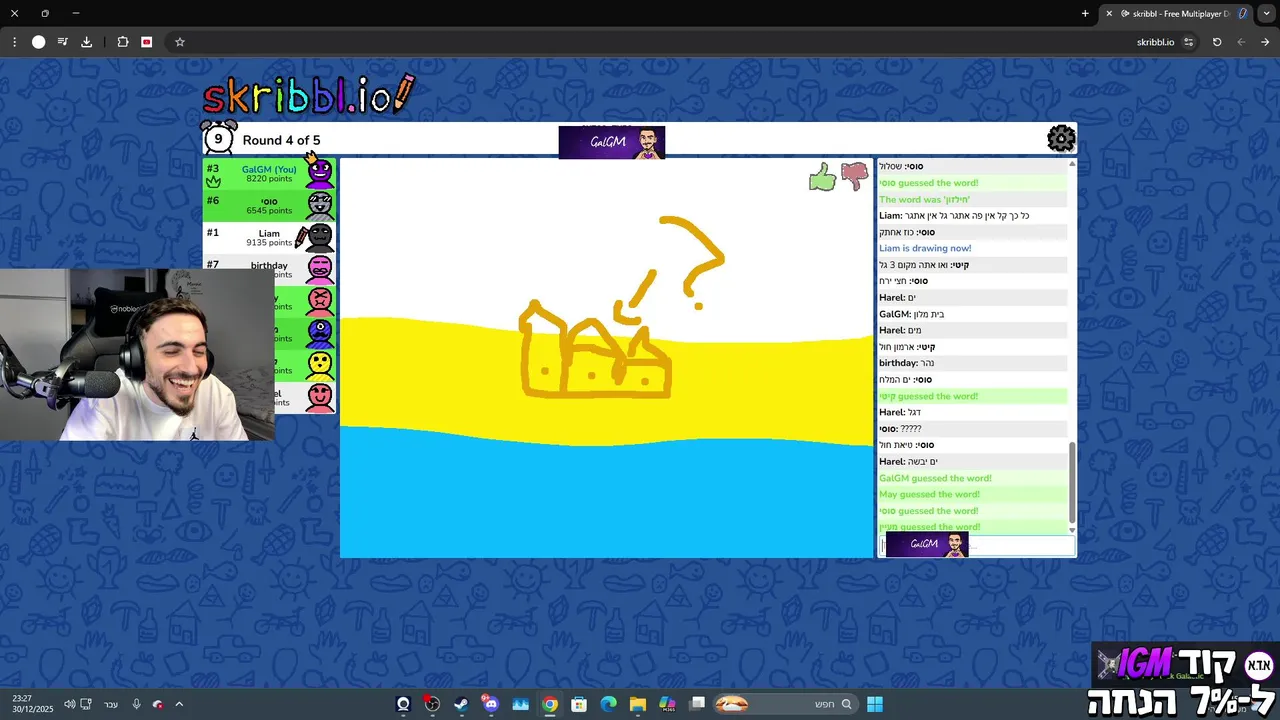The image size is (1280, 720).
Task: Open the Chrome three-dot menu
Action: click(x=14, y=42)
